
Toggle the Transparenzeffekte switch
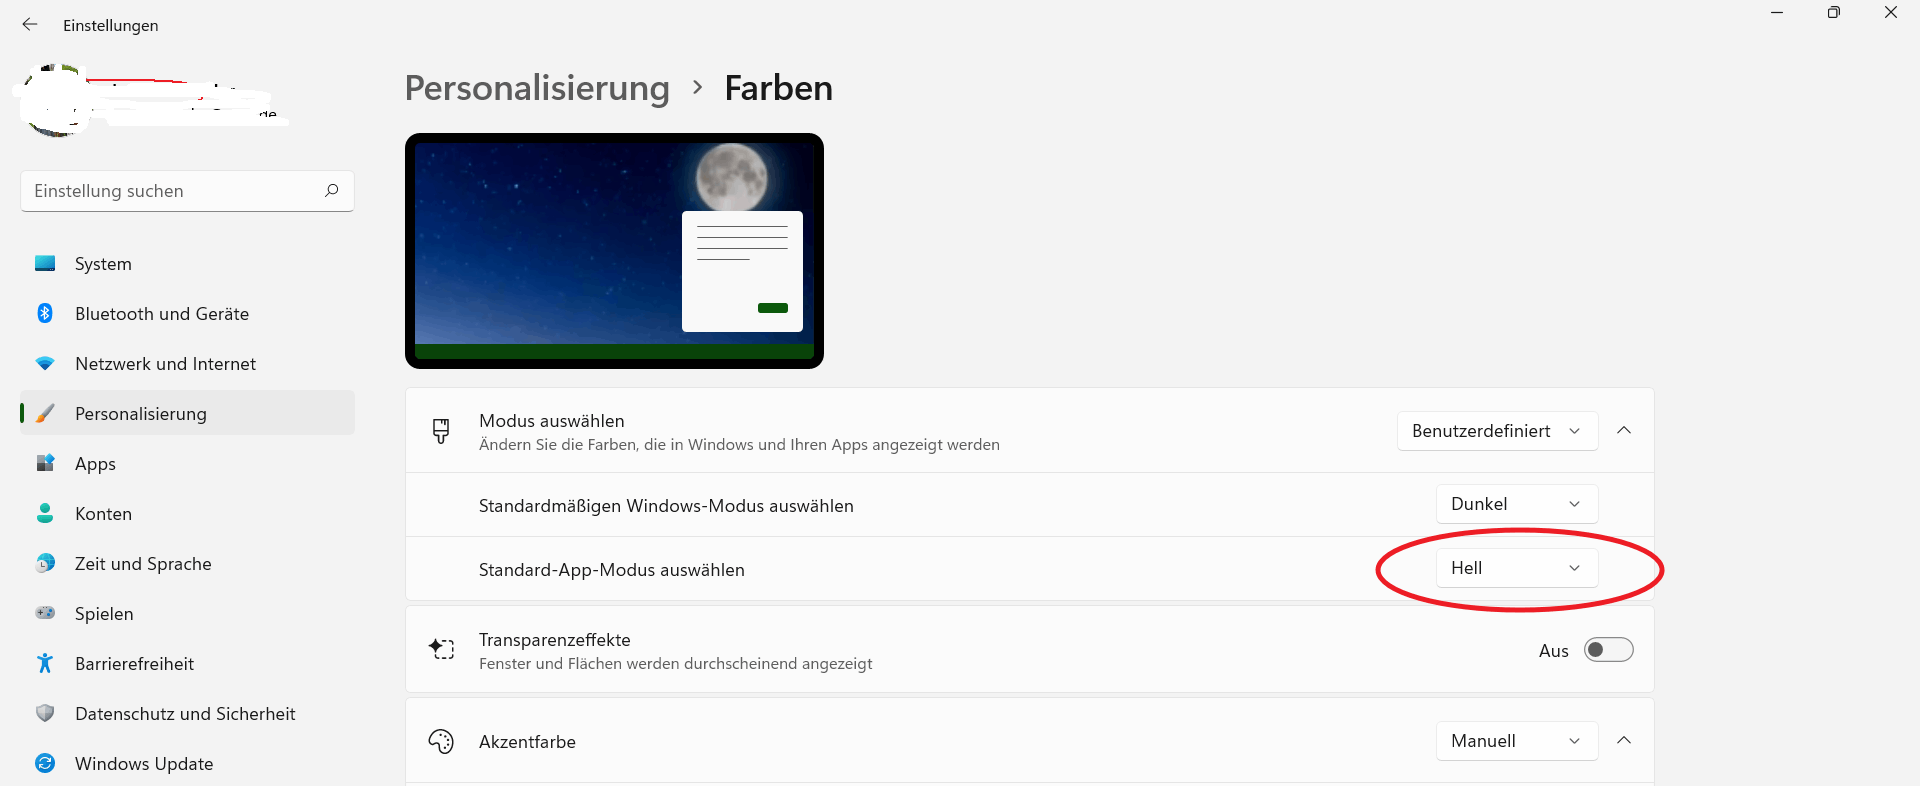(x=1608, y=650)
